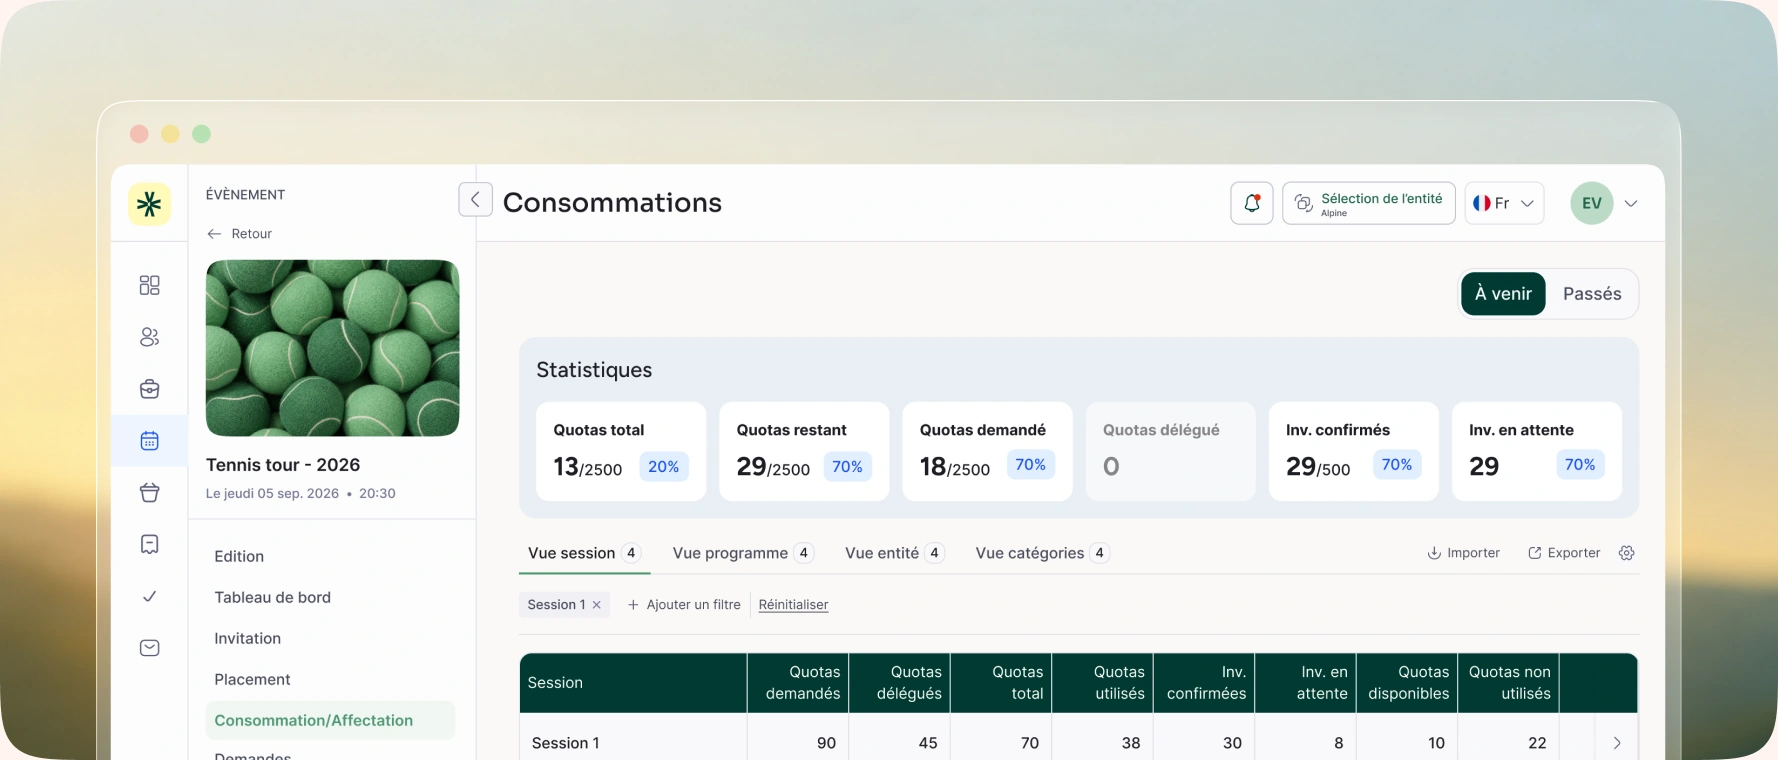This screenshot has height=760, width=1778.
Task: Collapse the event side panel
Action: click(475, 200)
